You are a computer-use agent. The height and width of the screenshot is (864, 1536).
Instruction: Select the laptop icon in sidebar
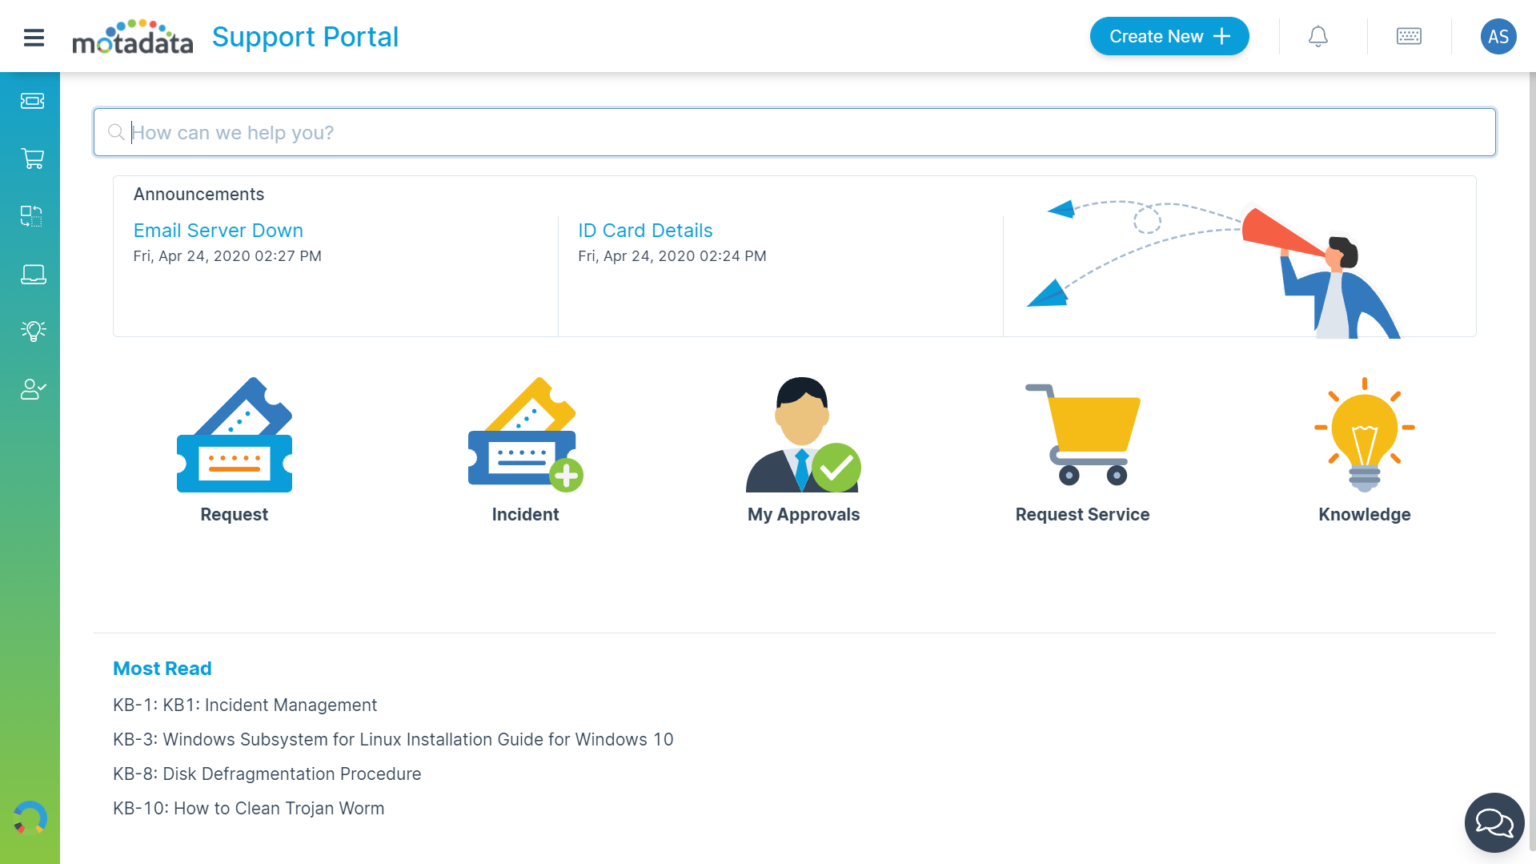[32, 274]
